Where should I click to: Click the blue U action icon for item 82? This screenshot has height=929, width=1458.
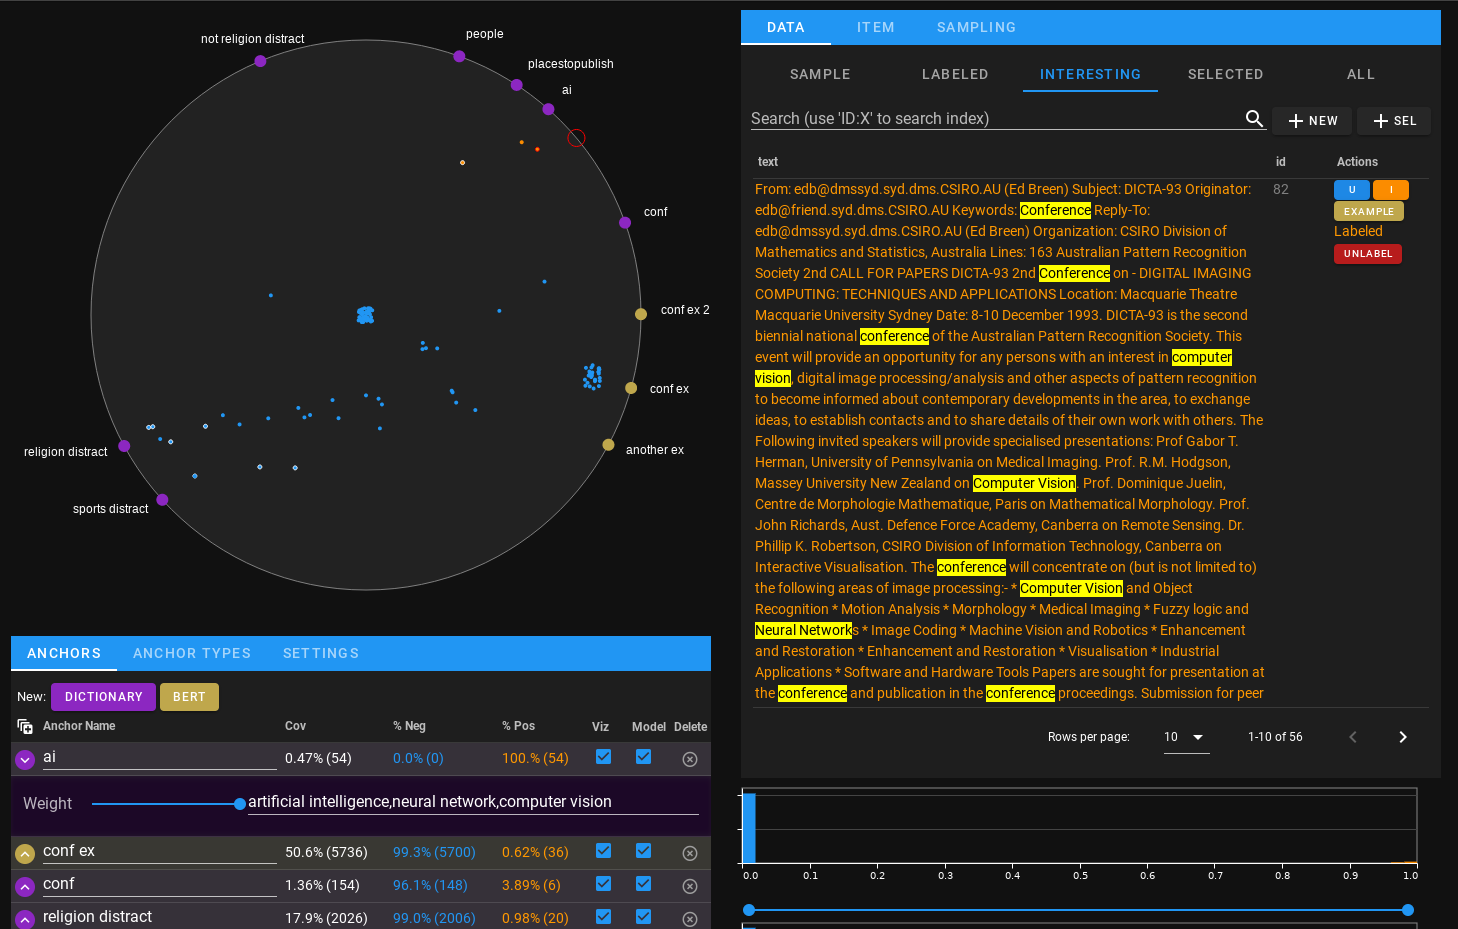pos(1351,189)
